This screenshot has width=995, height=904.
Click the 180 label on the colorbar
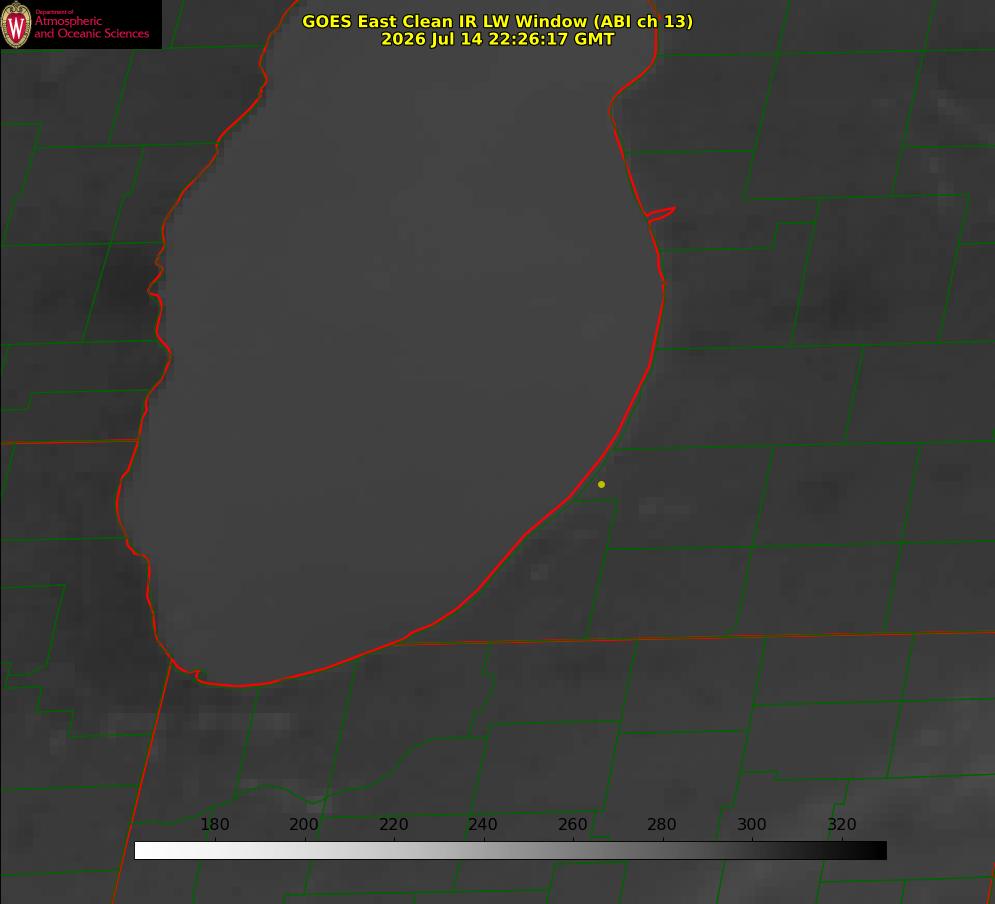point(214,824)
